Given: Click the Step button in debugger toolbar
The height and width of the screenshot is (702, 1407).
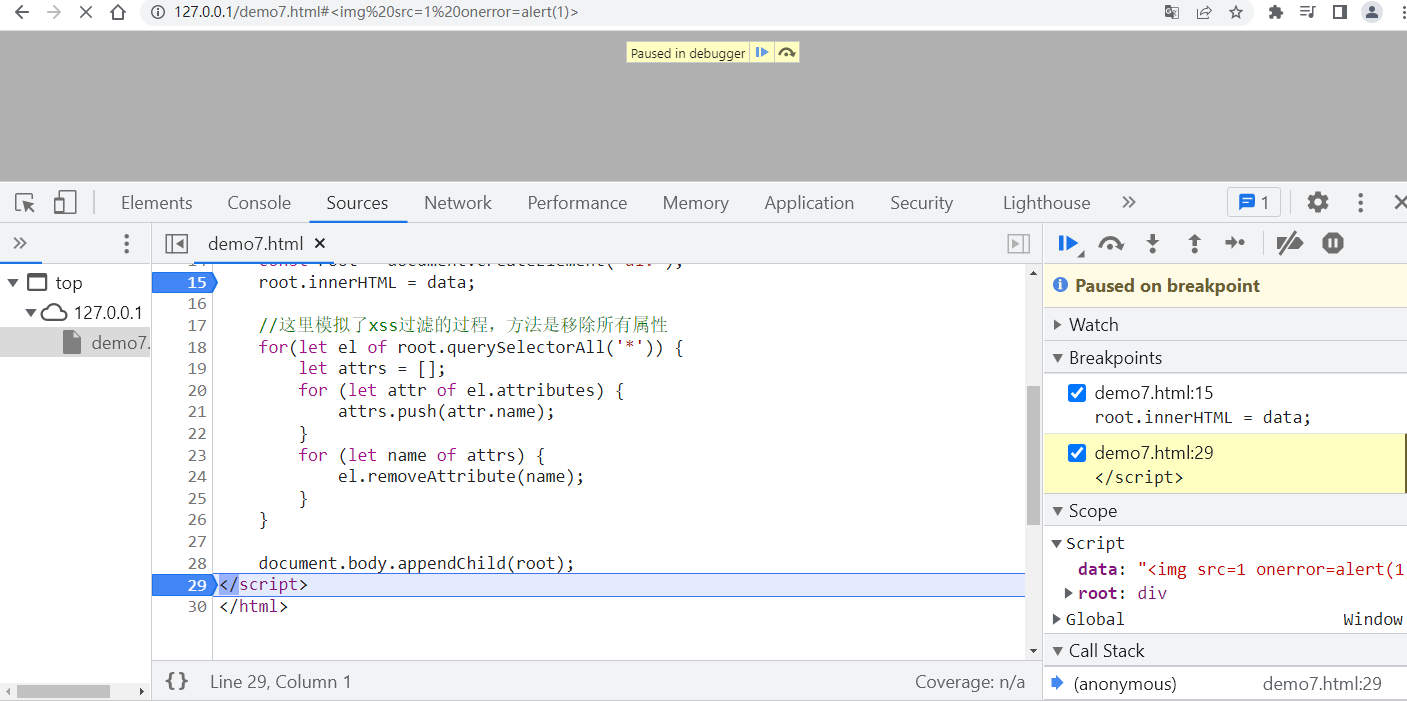Looking at the screenshot, I should point(1235,243).
